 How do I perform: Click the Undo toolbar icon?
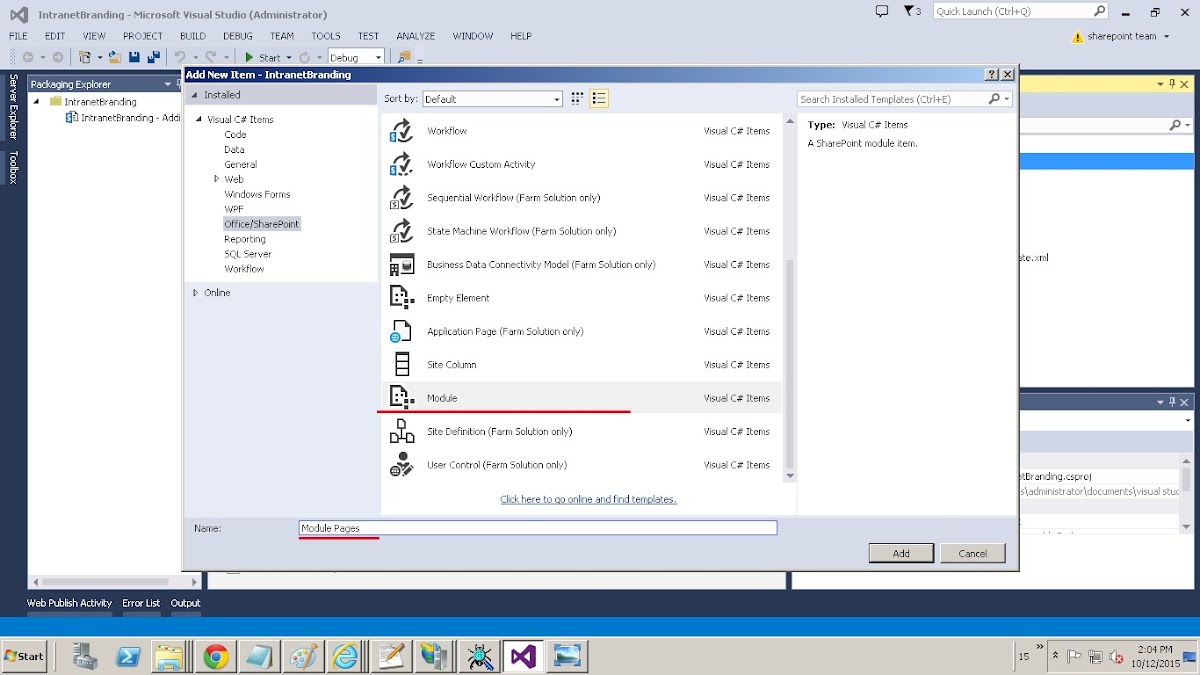coord(180,58)
